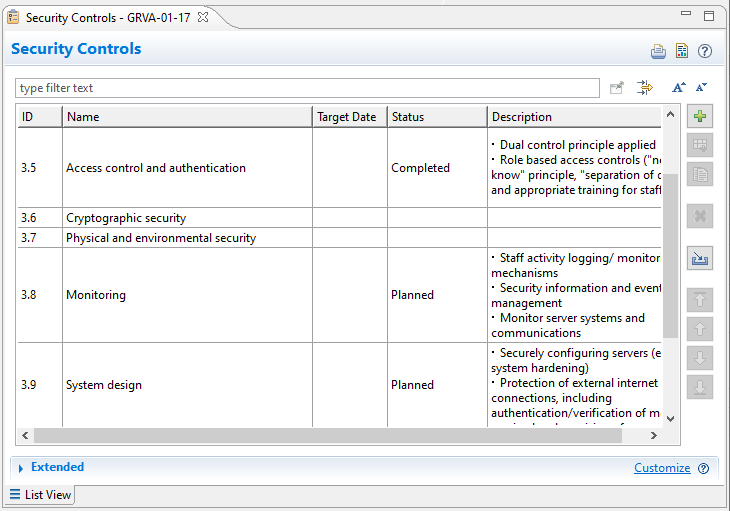Click the type filter text field

click(307, 88)
